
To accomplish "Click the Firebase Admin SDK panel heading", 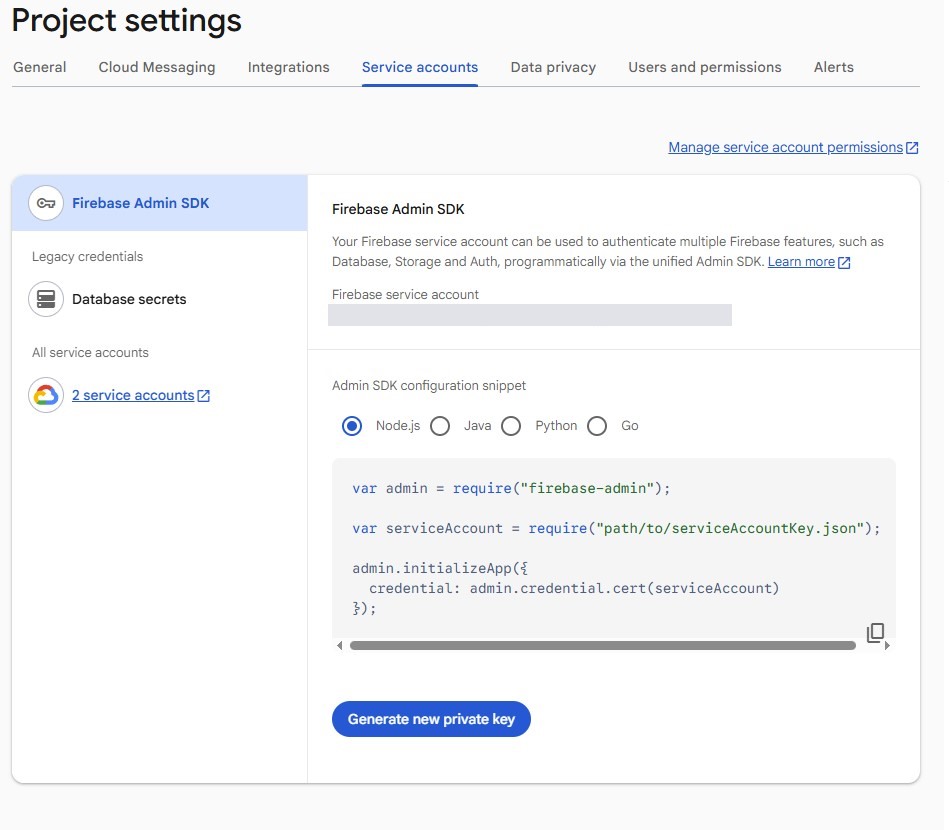I will click(x=398, y=209).
